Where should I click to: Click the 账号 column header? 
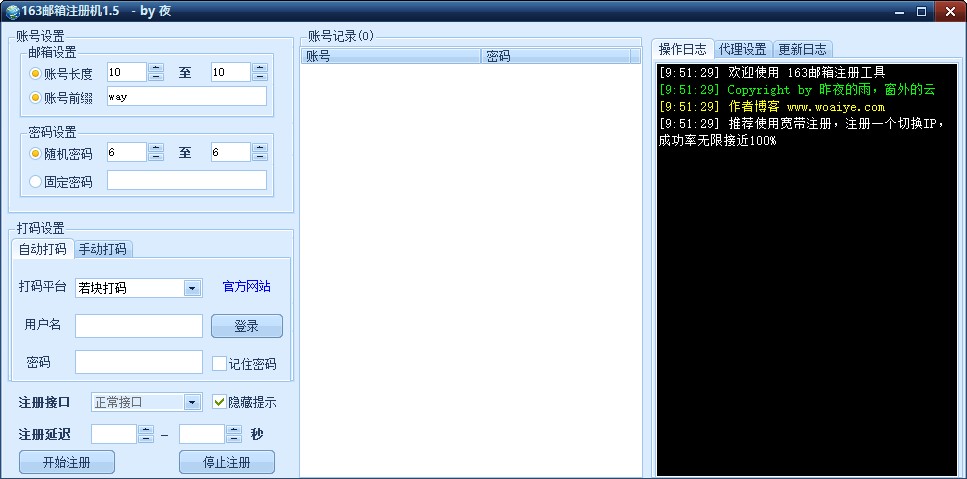point(390,57)
